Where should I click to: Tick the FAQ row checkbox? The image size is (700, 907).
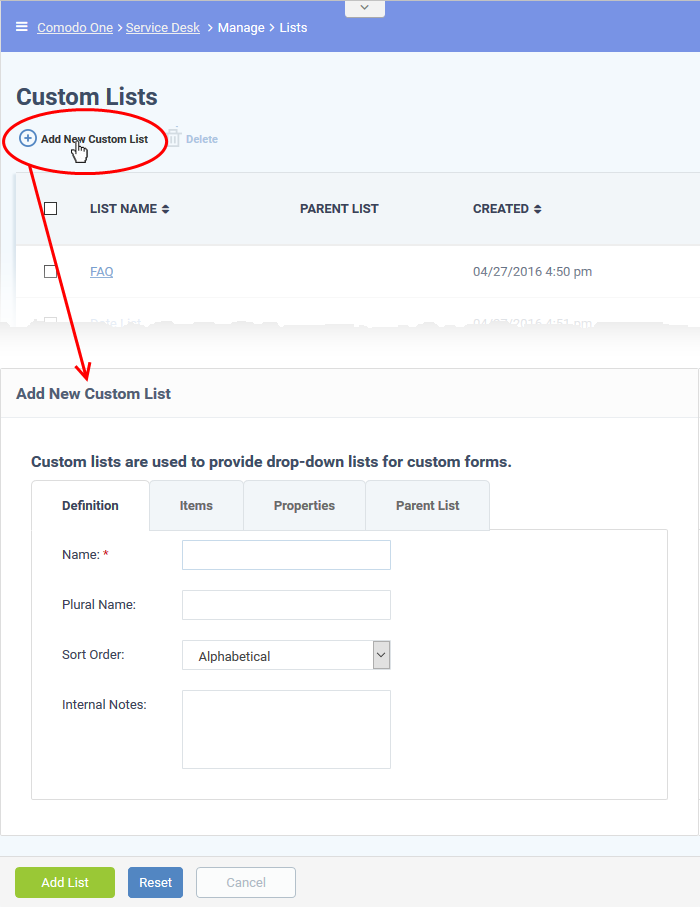pos(50,271)
